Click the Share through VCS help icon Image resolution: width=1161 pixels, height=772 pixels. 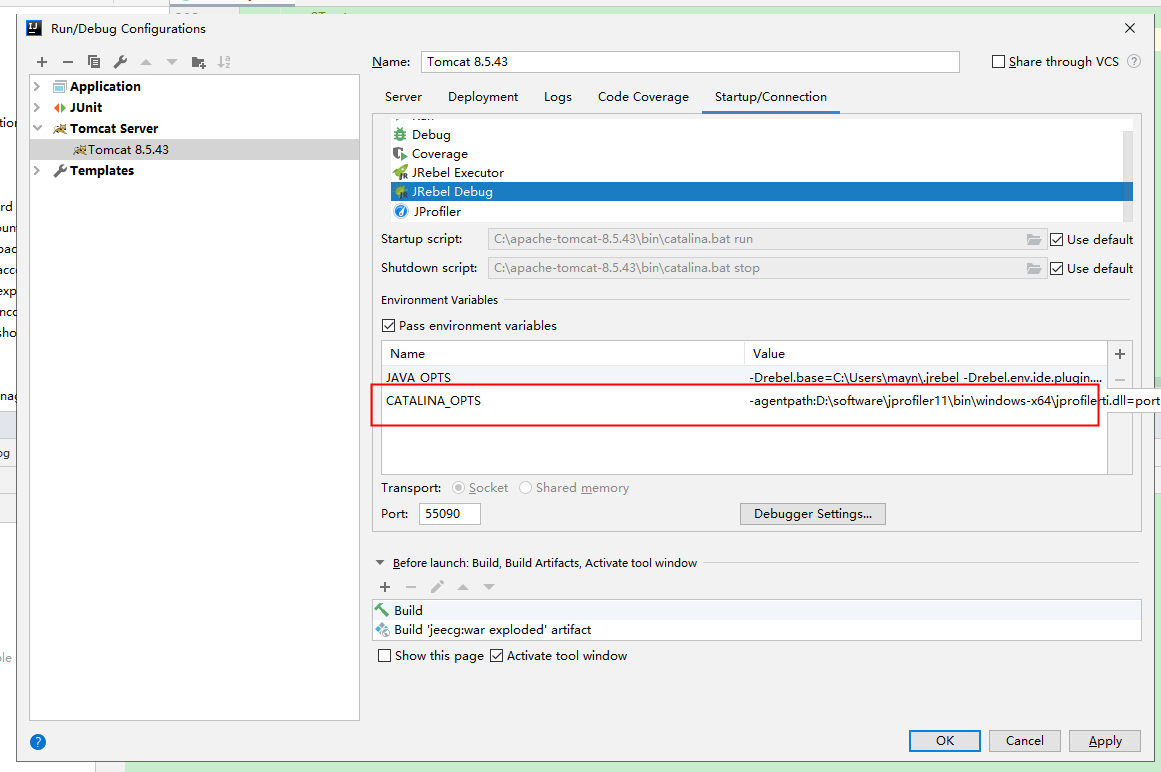tap(1134, 61)
